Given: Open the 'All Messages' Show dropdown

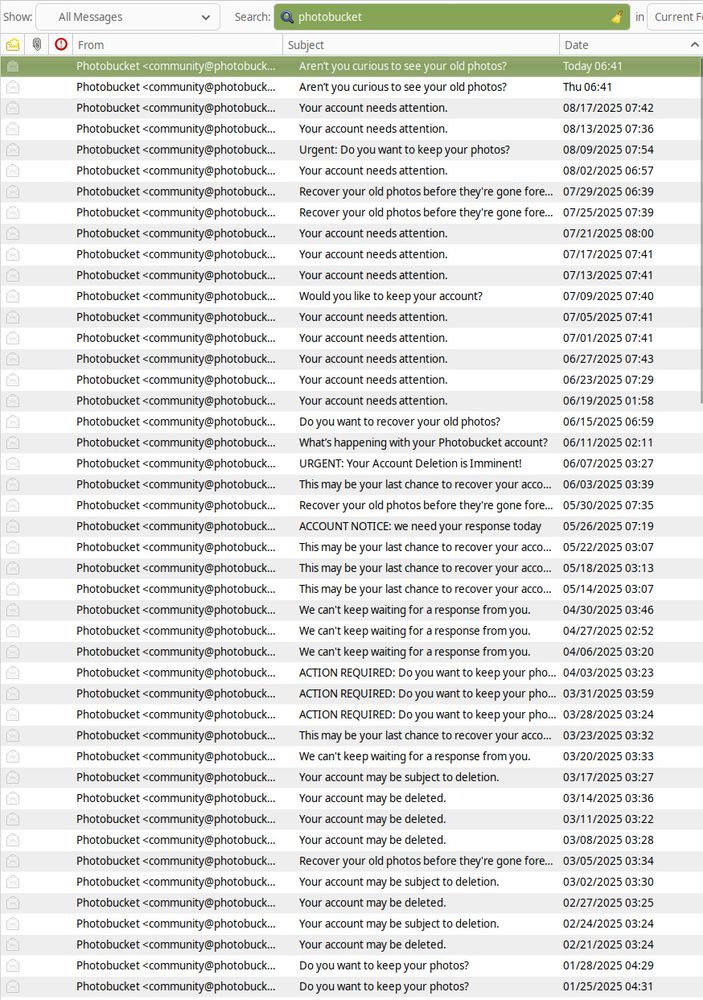Looking at the screenshot, I should 127,16.
